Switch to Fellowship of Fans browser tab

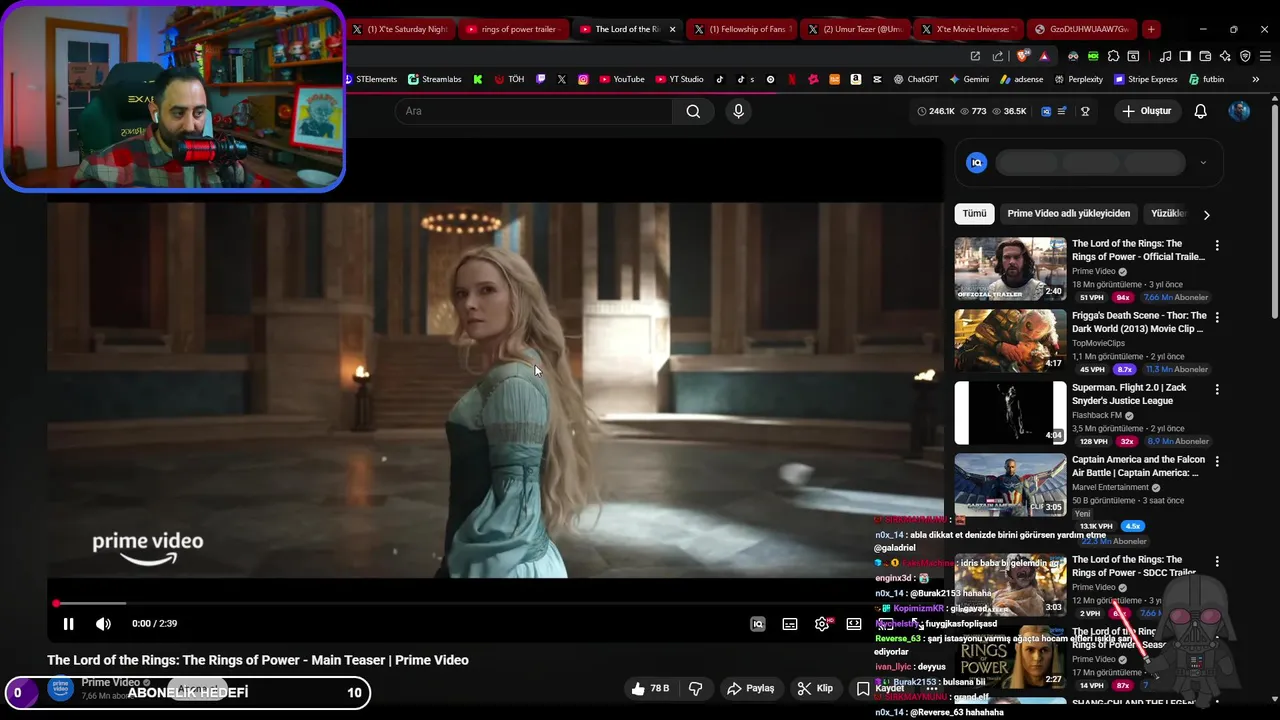[x=742, y=29]
